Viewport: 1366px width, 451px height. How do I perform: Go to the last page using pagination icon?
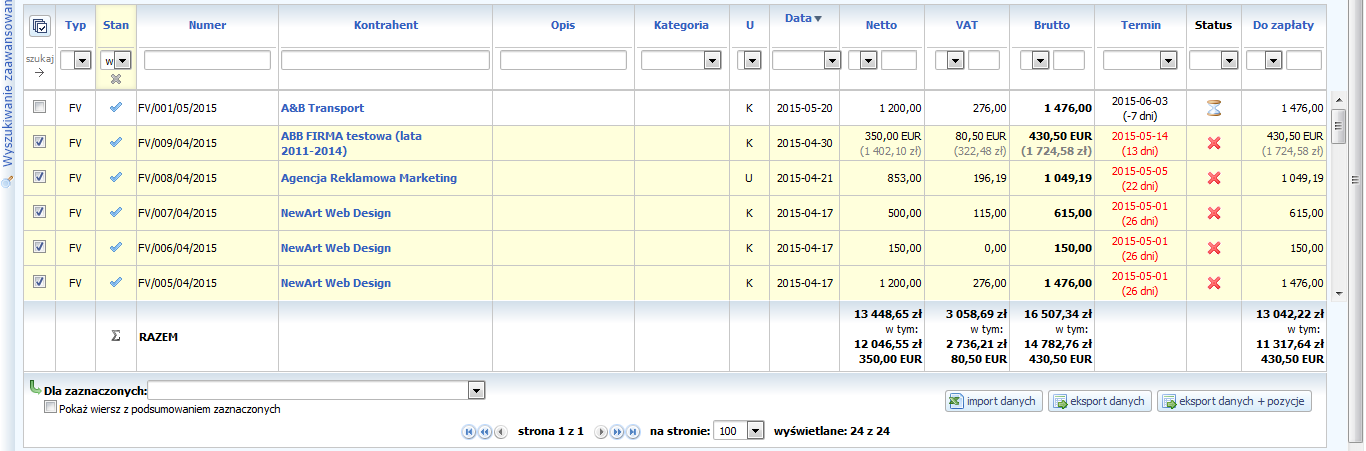click(x=632, y=431)
